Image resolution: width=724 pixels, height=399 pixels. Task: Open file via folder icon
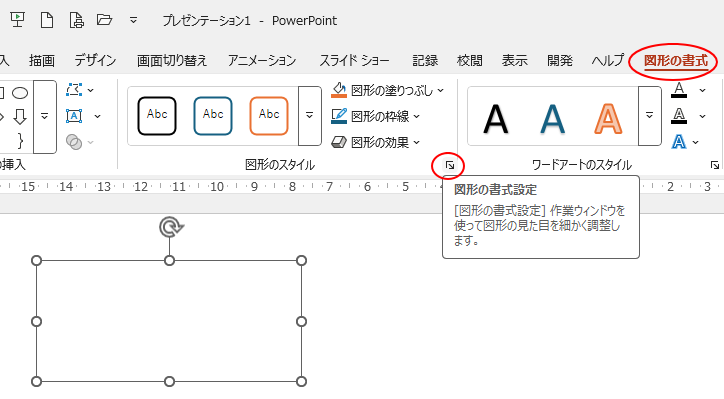click(104, 20)
